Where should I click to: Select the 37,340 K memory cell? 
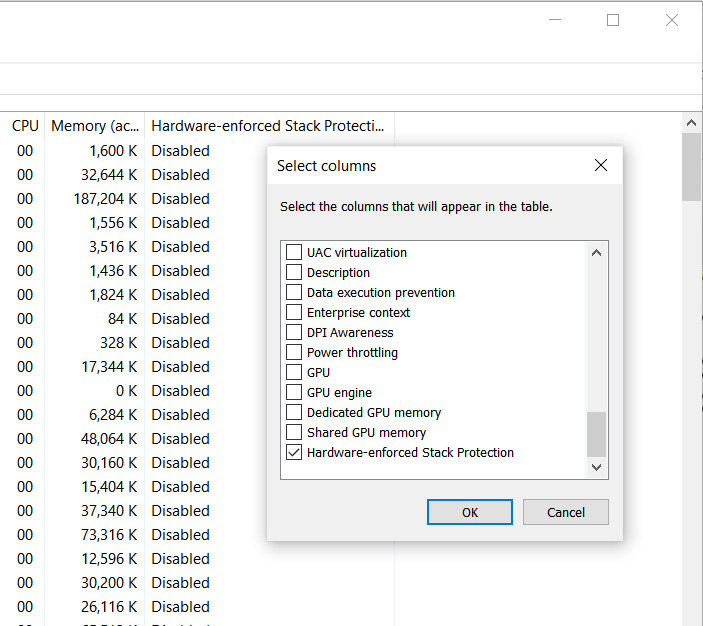pyautogui.click(x=109, y=511)
